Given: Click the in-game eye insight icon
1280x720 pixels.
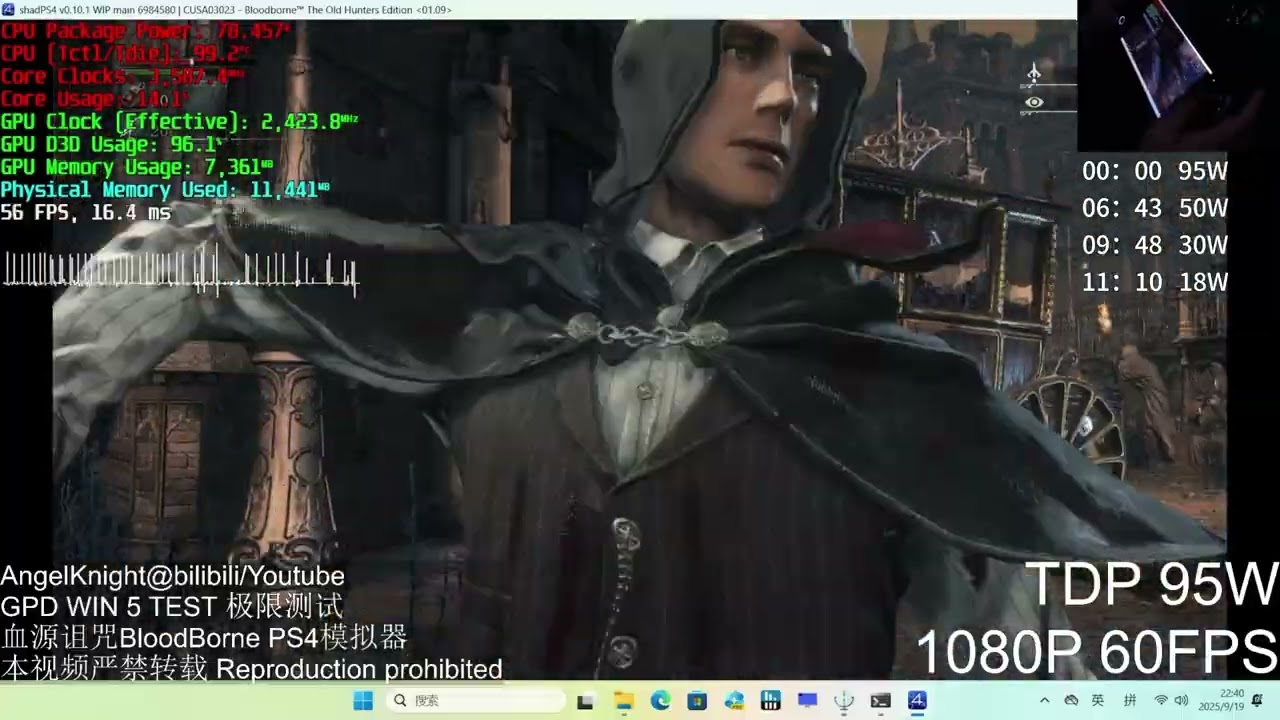Looking at the screenshot, I should tap(1034, 102).
